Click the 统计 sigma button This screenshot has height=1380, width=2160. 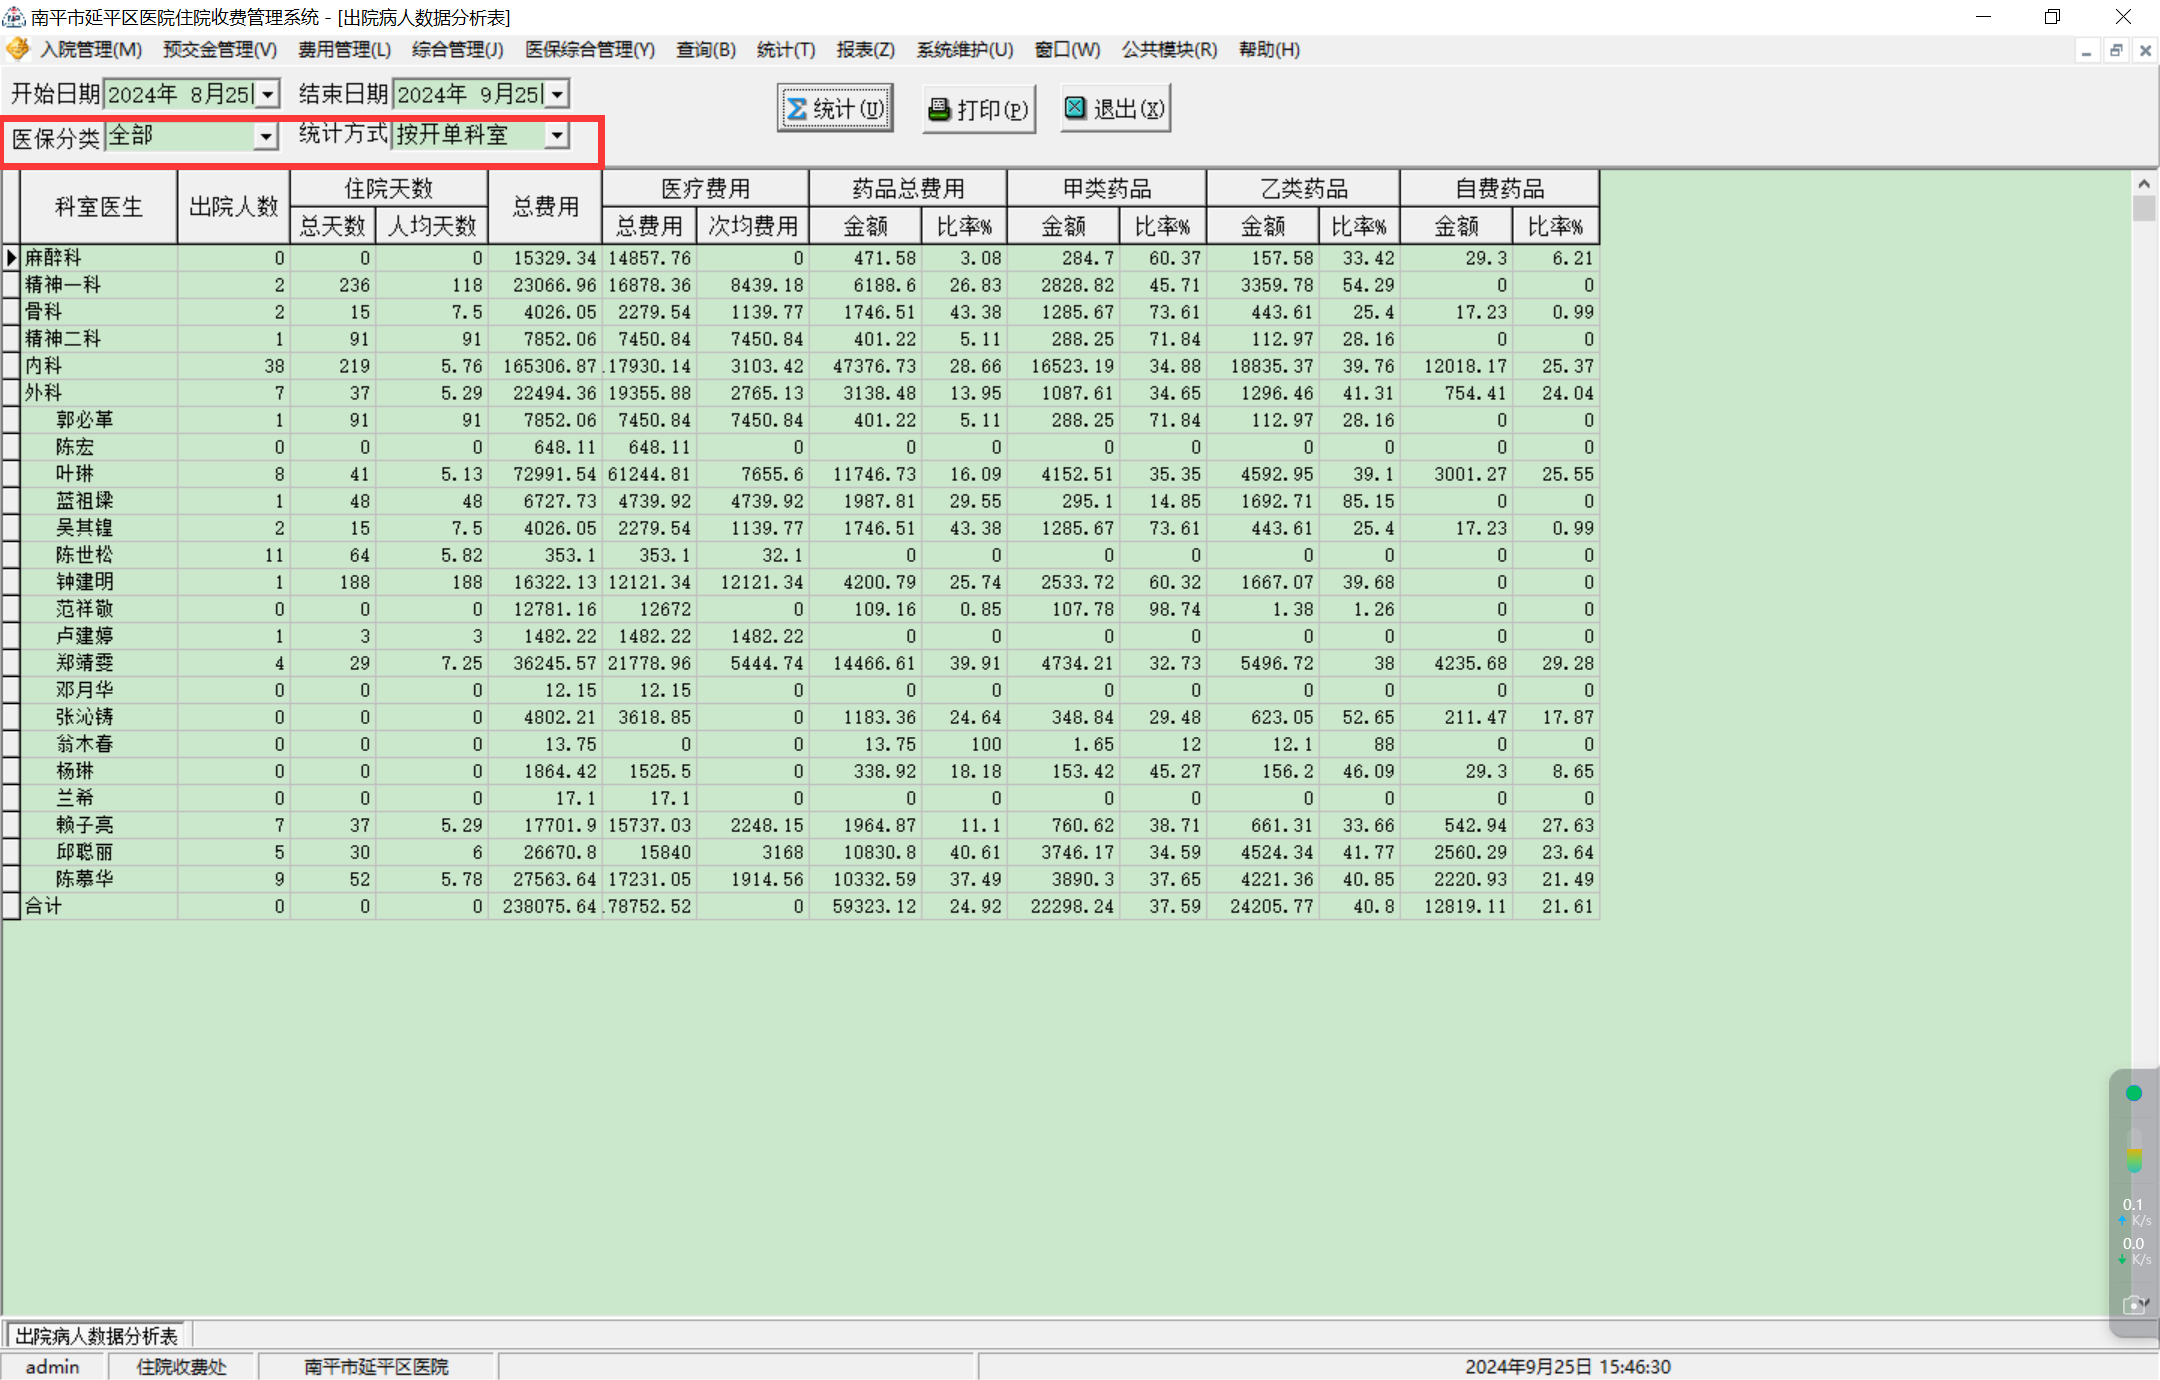pos(834,108)
